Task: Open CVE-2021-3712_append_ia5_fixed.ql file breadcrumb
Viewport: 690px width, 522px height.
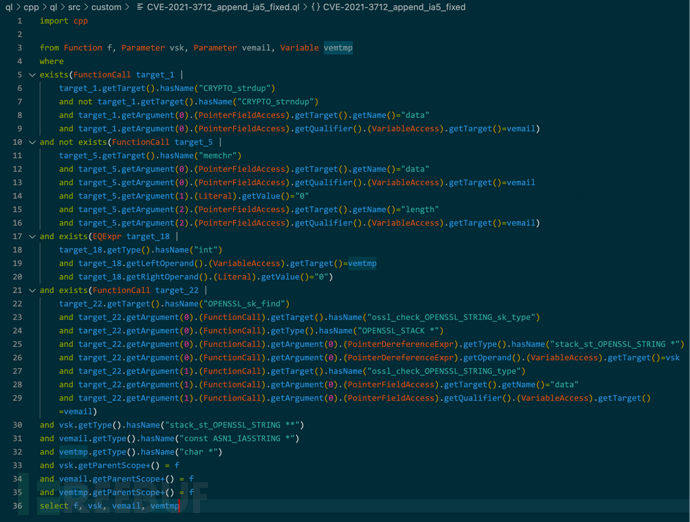Action: pyautogui.click(x=223, y=7)
